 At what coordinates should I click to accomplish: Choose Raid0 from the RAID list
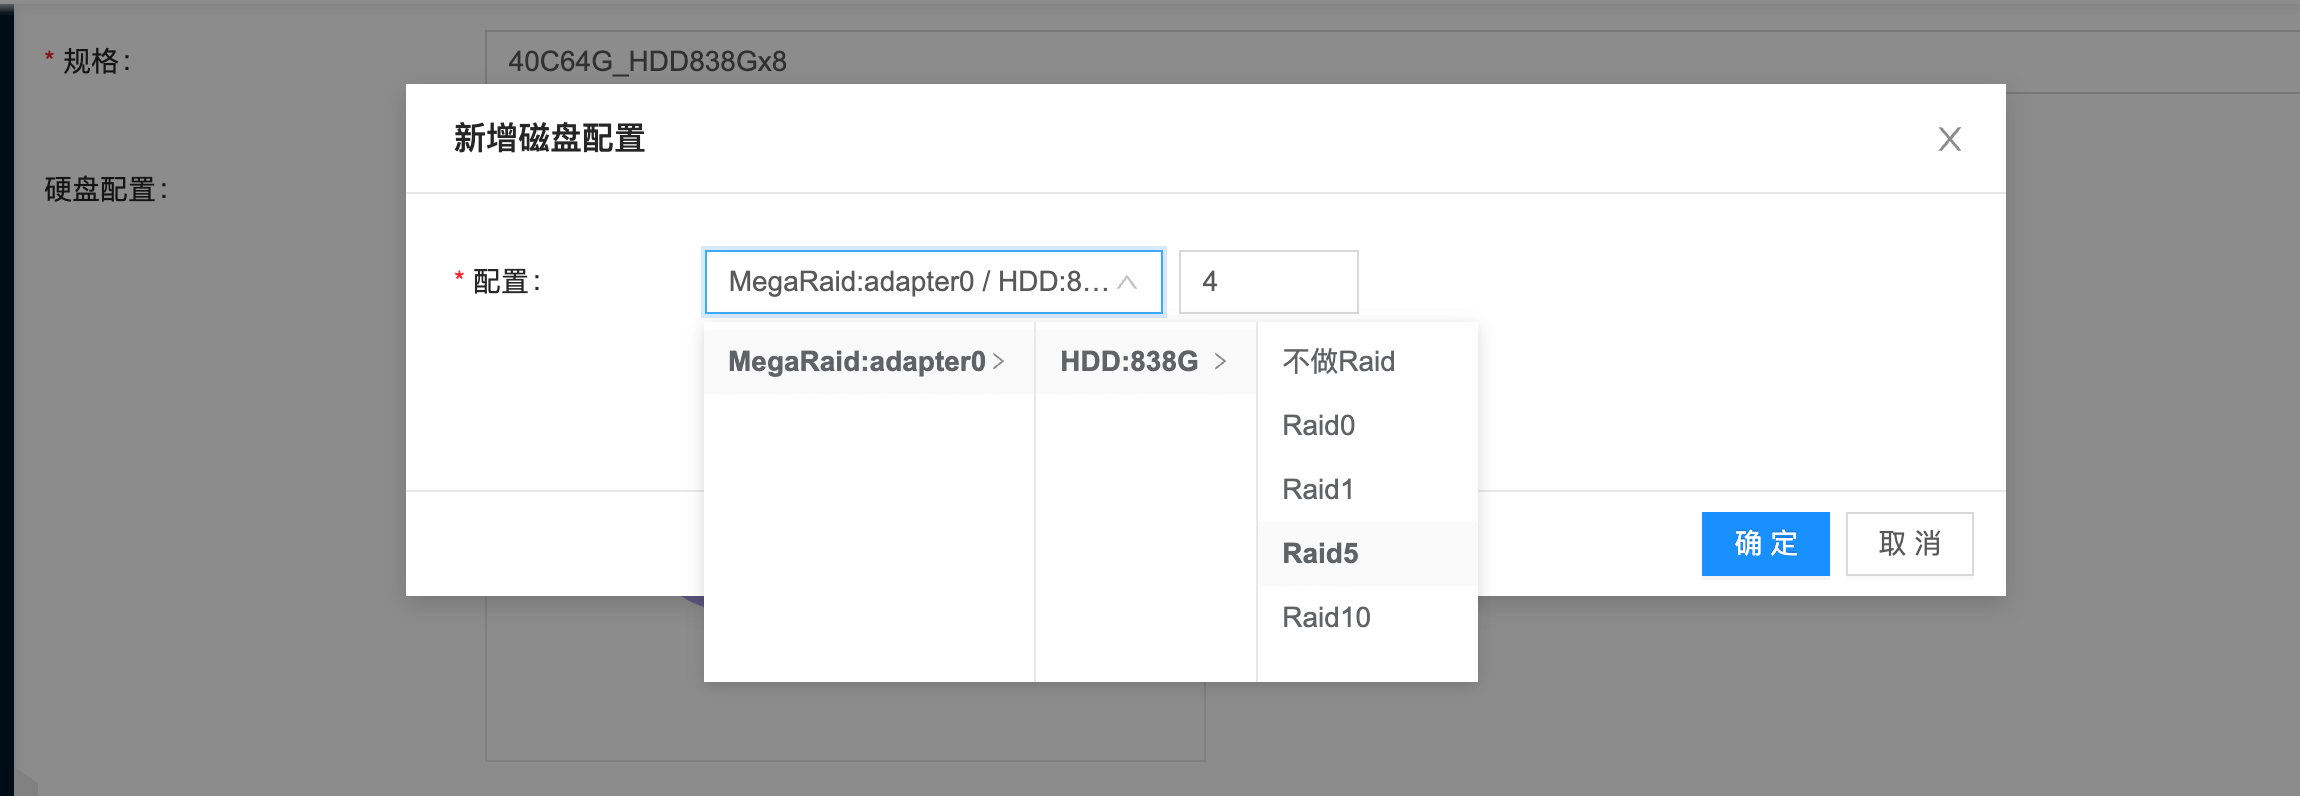point(1318,425)
